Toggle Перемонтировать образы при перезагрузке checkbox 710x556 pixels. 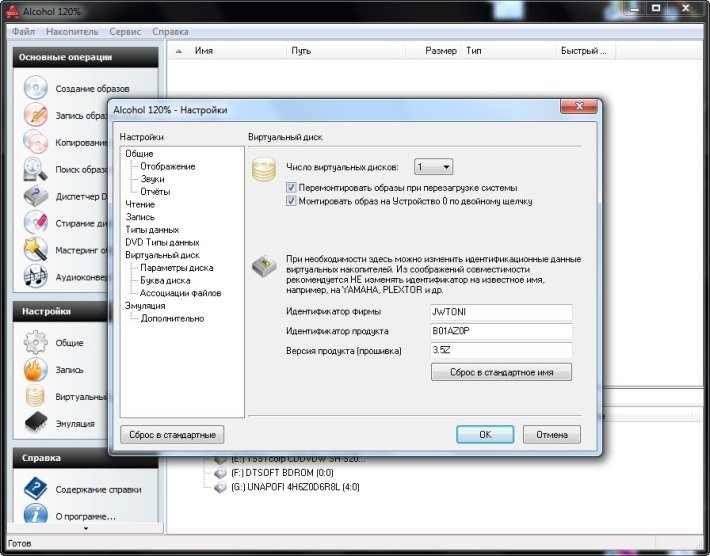click(x=292, y=187)
